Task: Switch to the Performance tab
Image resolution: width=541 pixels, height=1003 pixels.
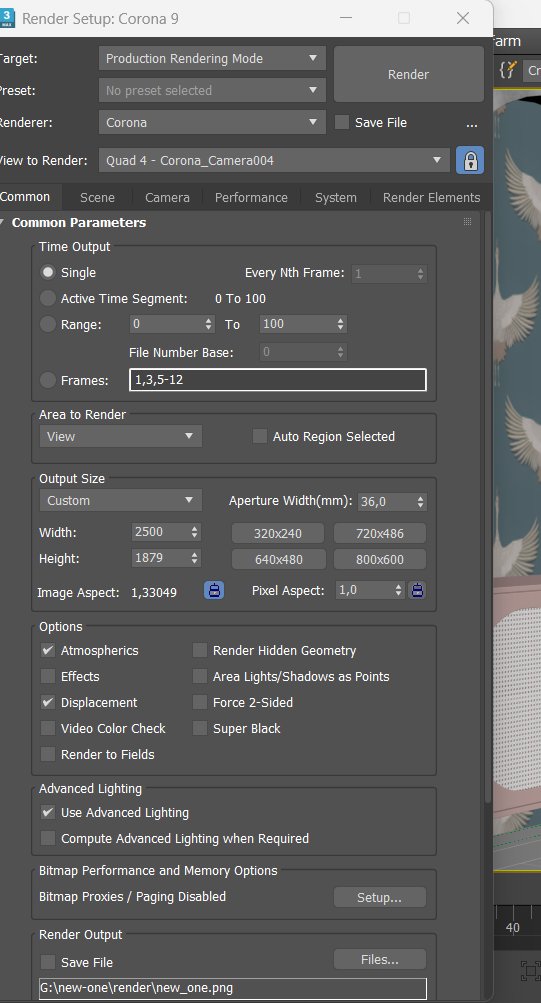Action: (x=251, y=198)
